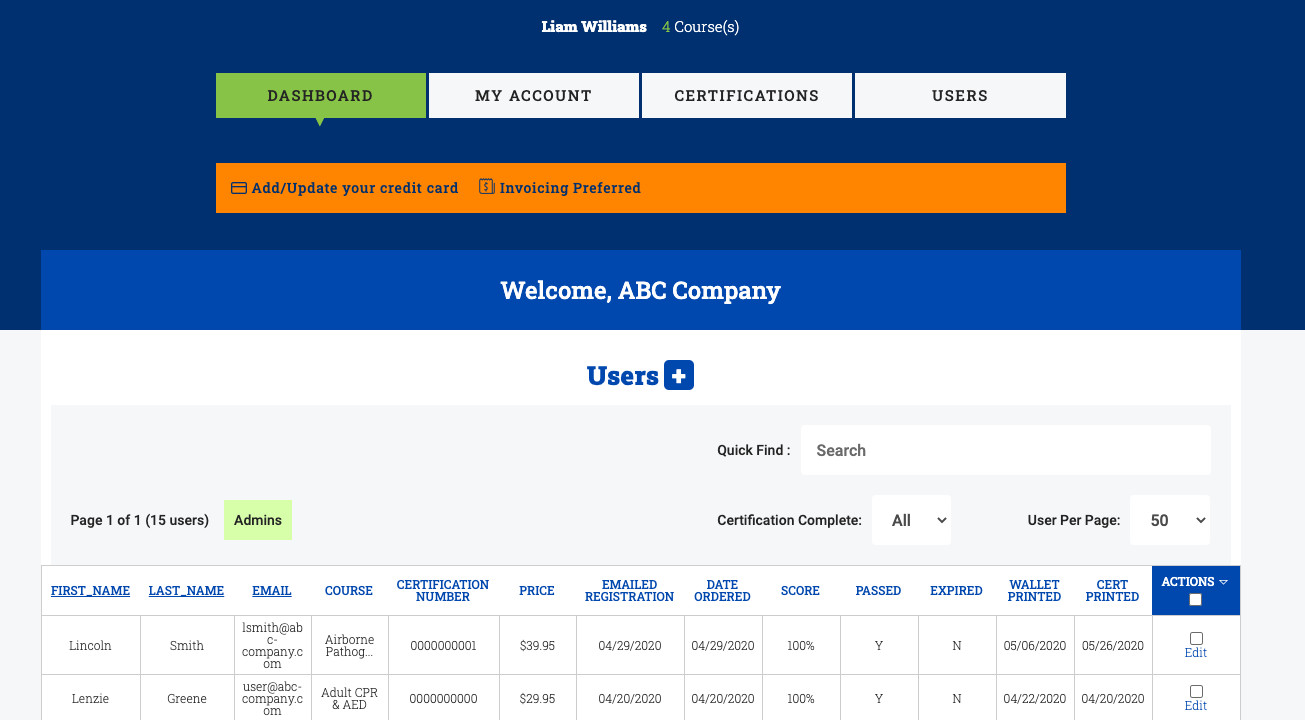Click the DATE ORDERED column header

point(722,591)
